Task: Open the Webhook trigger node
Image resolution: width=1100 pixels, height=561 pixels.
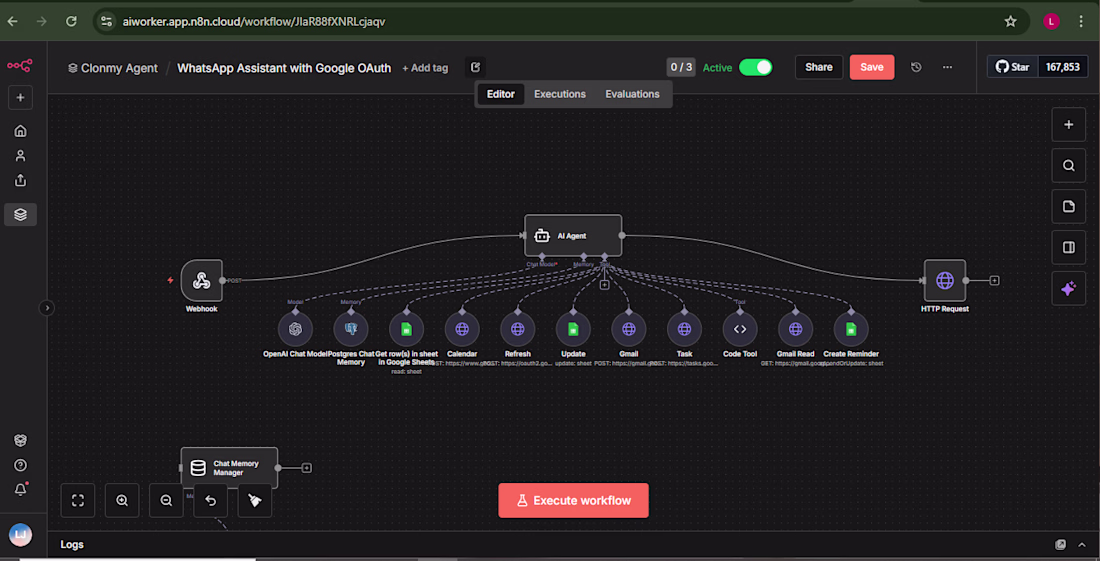Action: (x=201, y=280)
